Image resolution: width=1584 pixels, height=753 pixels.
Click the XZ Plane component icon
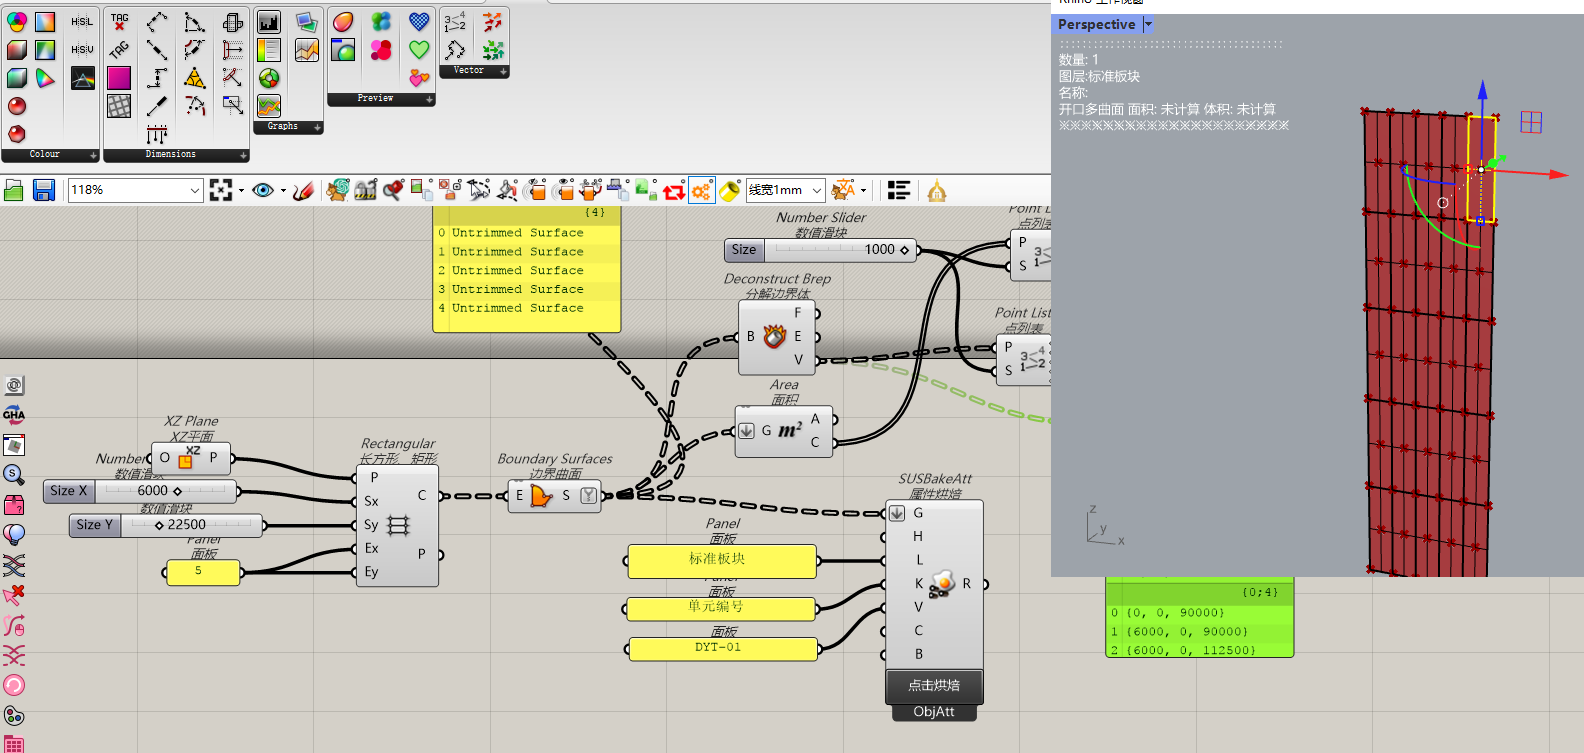click(188, 458)
